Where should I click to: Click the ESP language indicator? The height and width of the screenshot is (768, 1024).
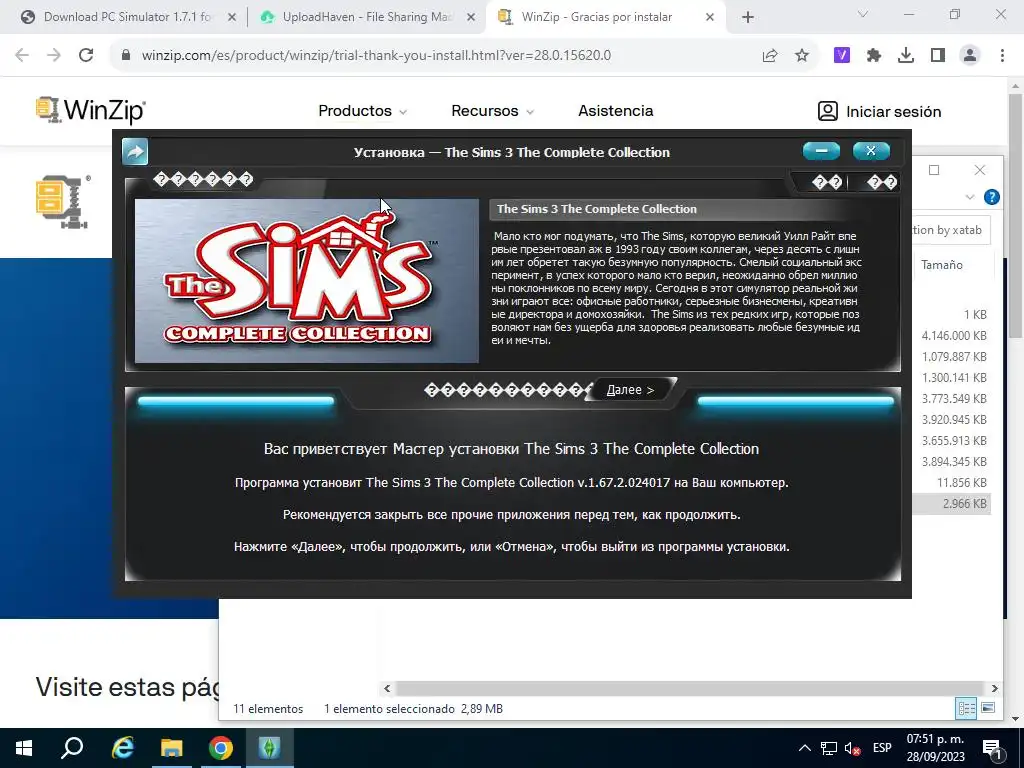882,748
